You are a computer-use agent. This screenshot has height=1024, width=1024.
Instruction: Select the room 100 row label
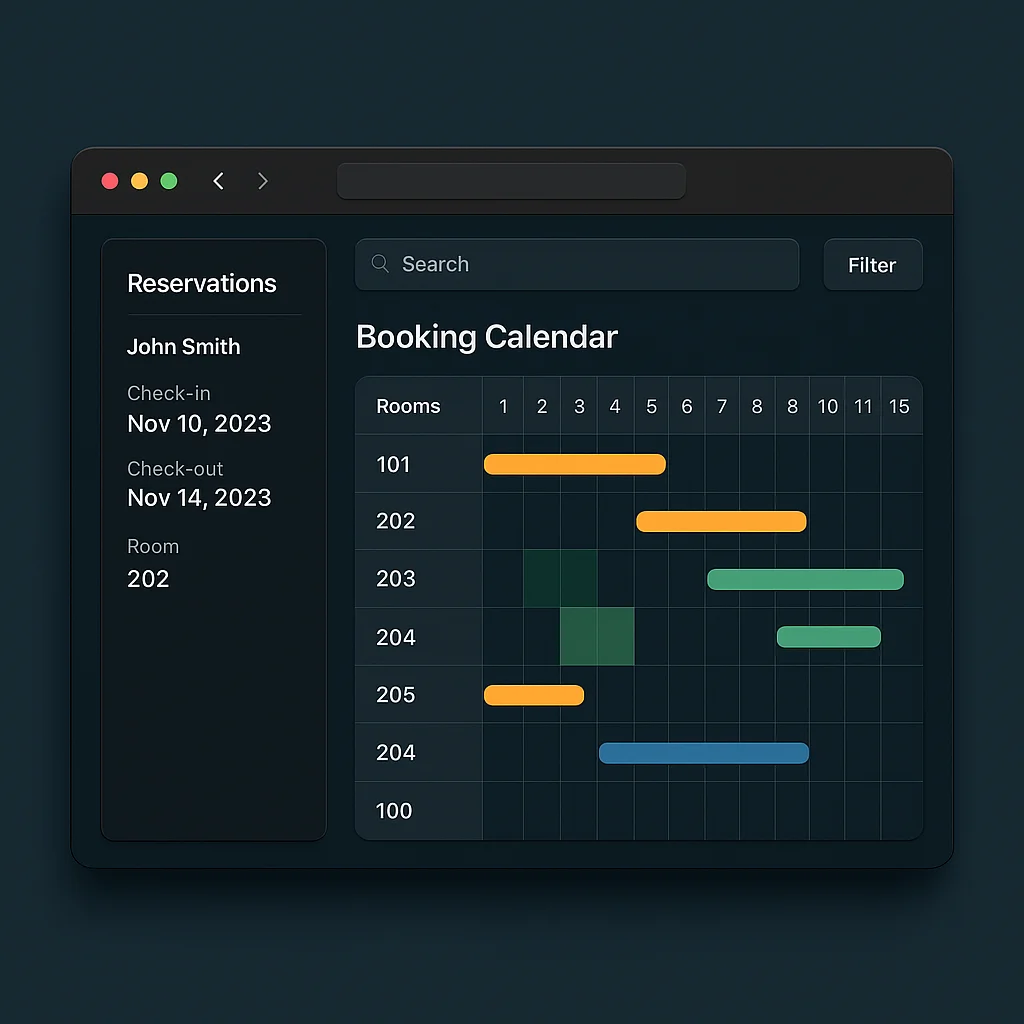coord(394,811)
